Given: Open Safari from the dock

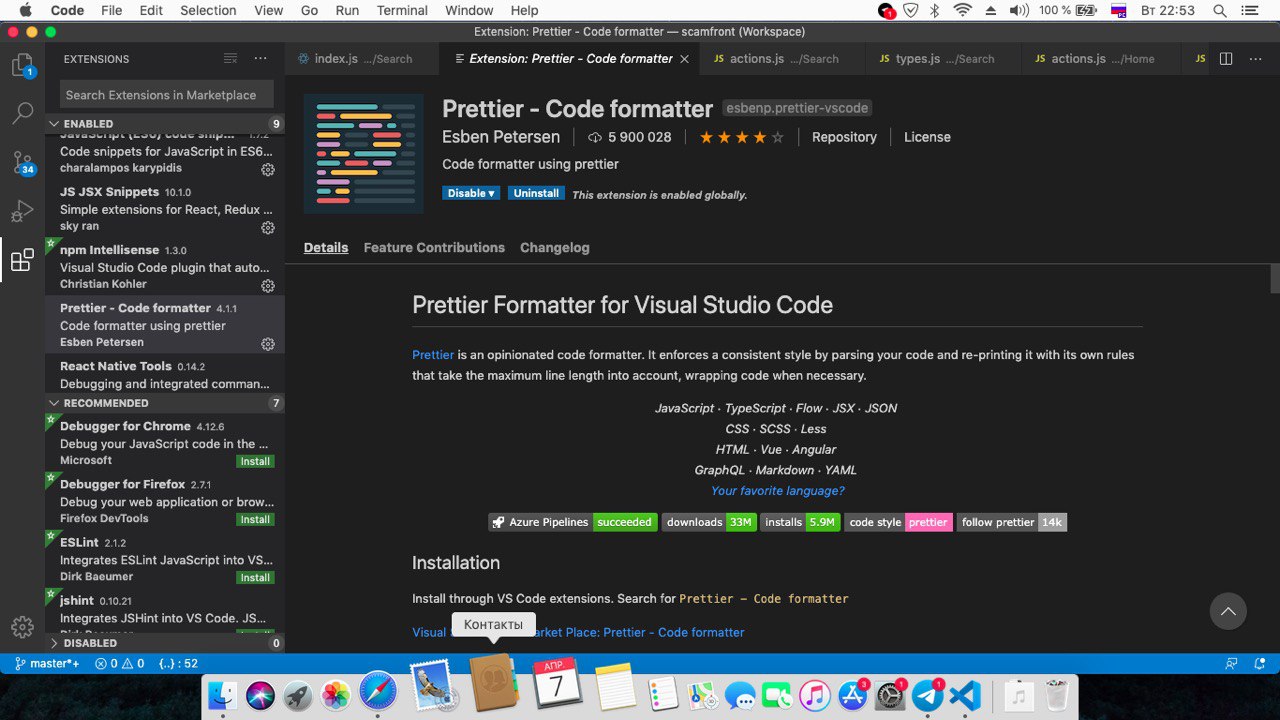Looking at the screenshot, I should [379, 692].
